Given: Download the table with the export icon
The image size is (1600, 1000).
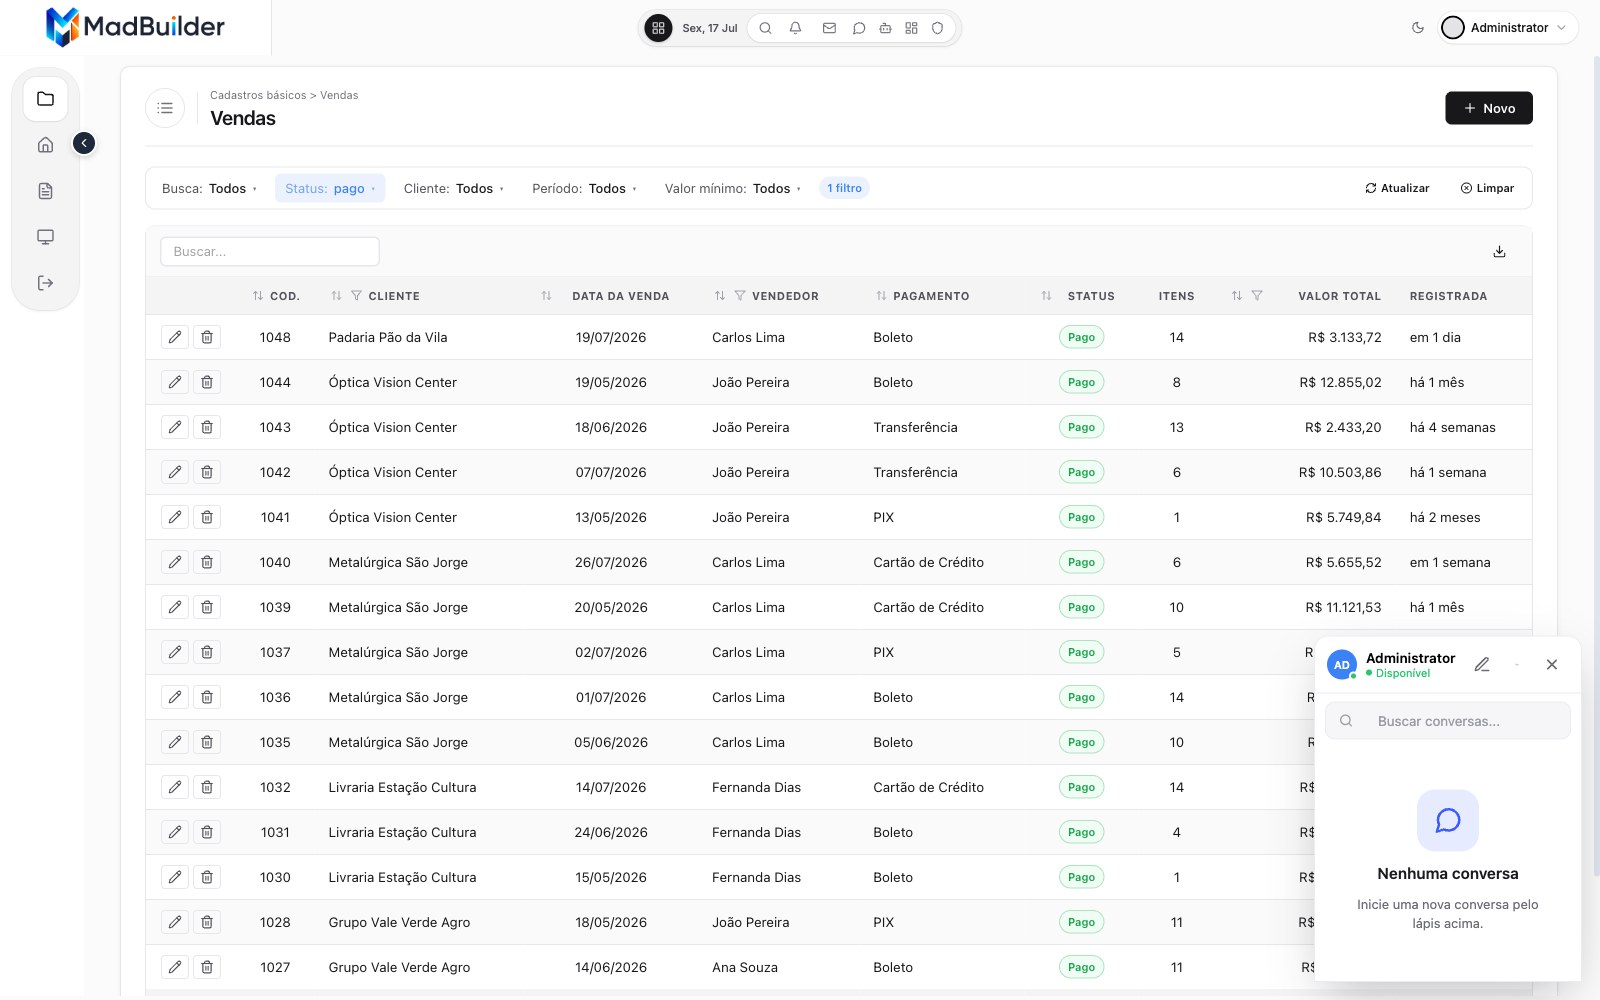Looking at the screenshot, I should coord(1499,252).
